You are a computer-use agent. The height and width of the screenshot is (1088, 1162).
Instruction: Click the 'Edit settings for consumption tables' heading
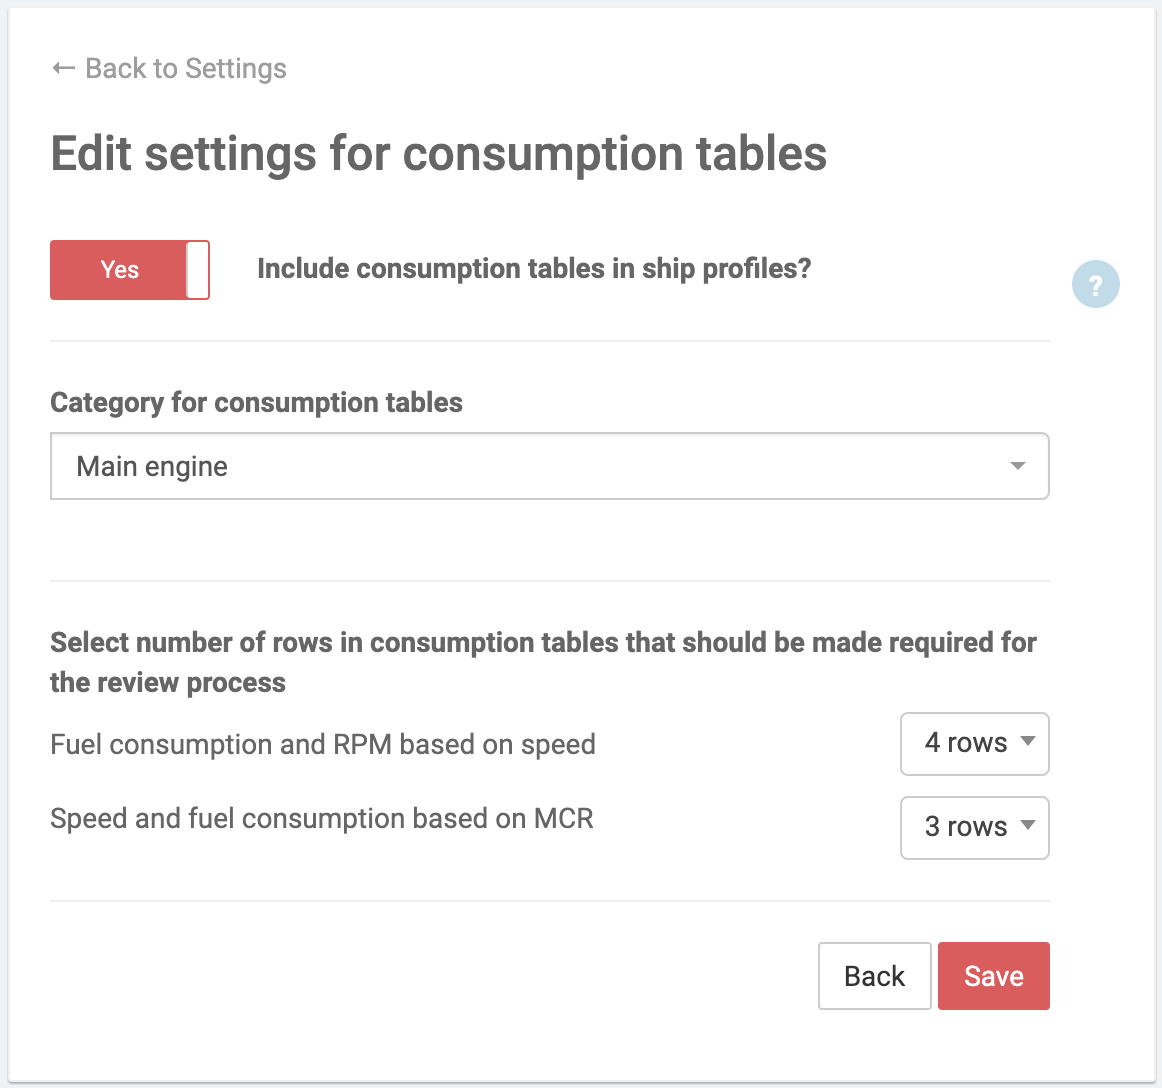[x=439, y=154]
